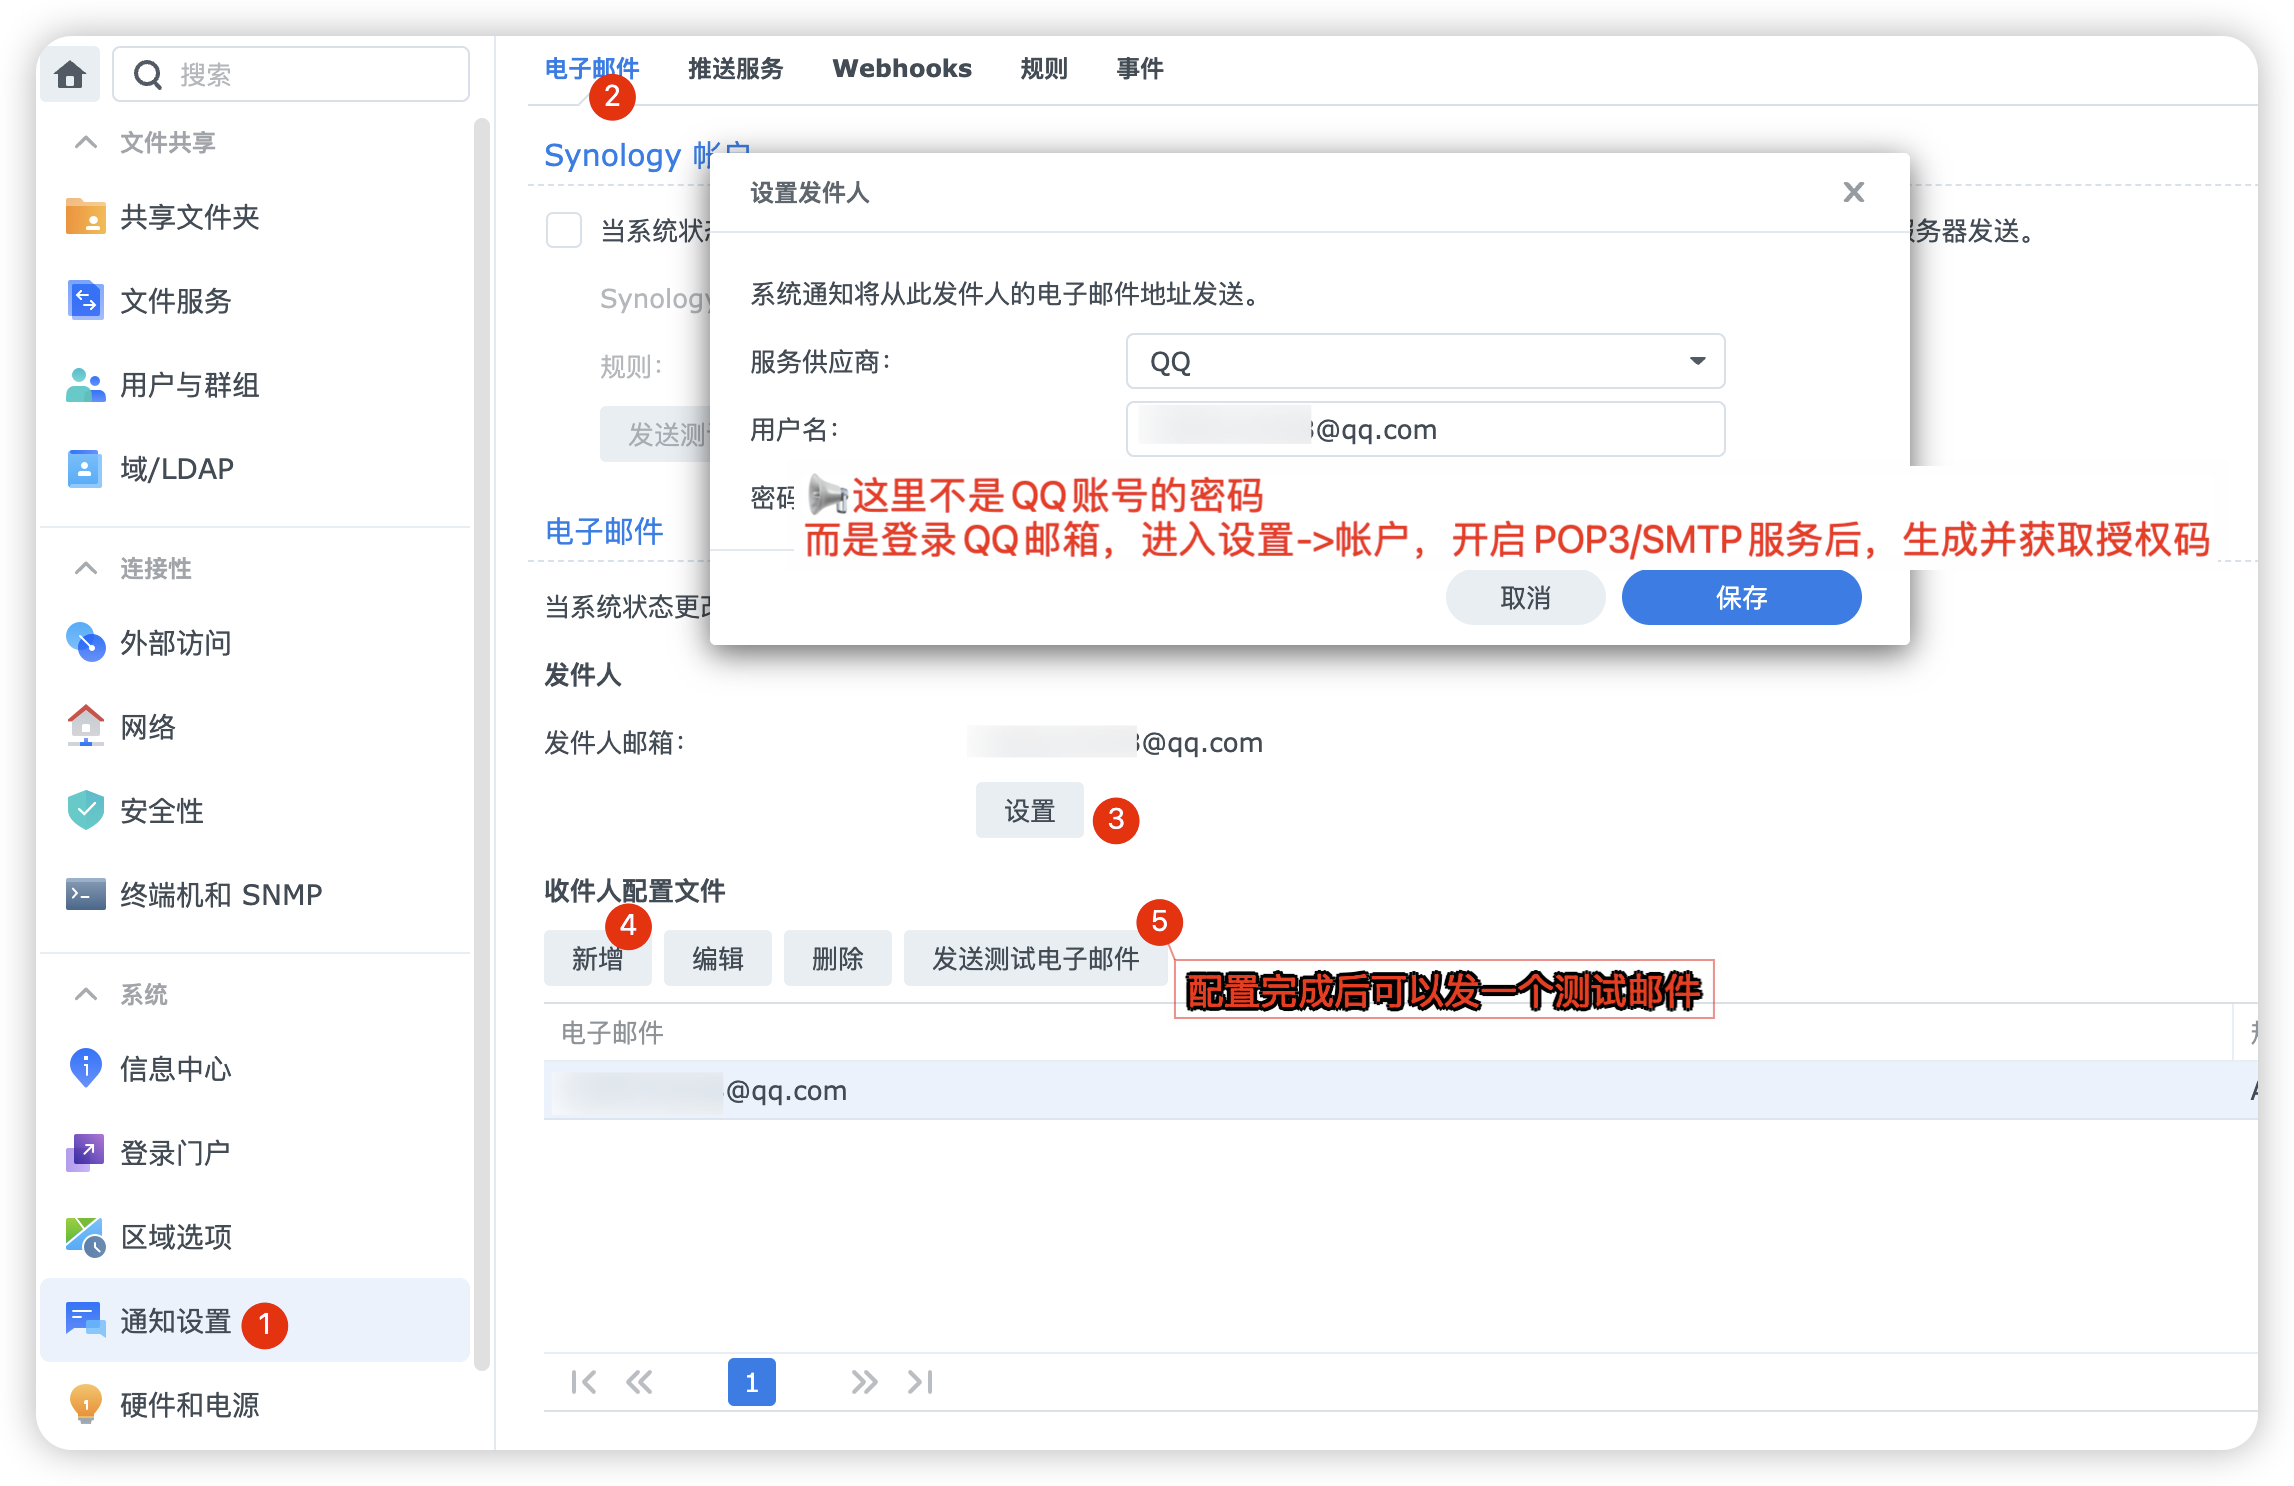Open the File Services (文件服务) icon

[x=85, y=300]
